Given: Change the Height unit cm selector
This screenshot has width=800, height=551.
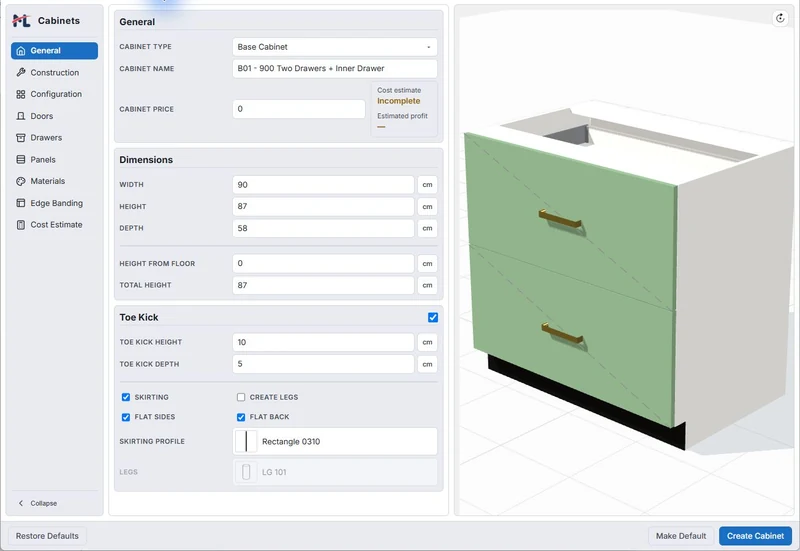Looking at the screenshot, I should coord(427,207).
